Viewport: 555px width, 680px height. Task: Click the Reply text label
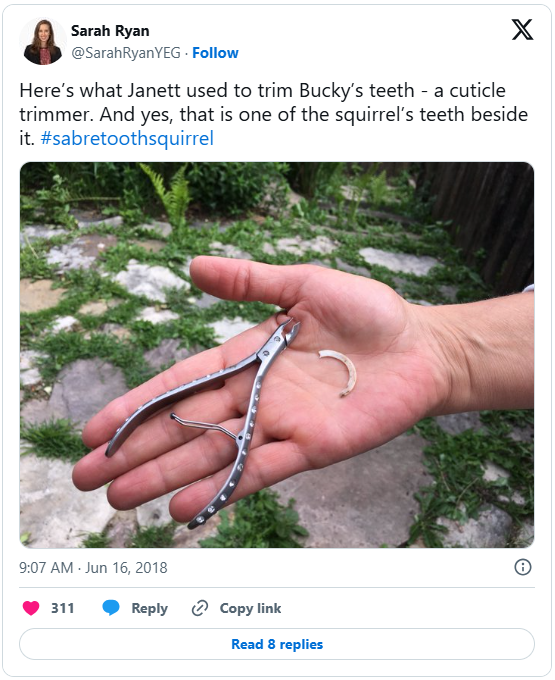(149, 608)
